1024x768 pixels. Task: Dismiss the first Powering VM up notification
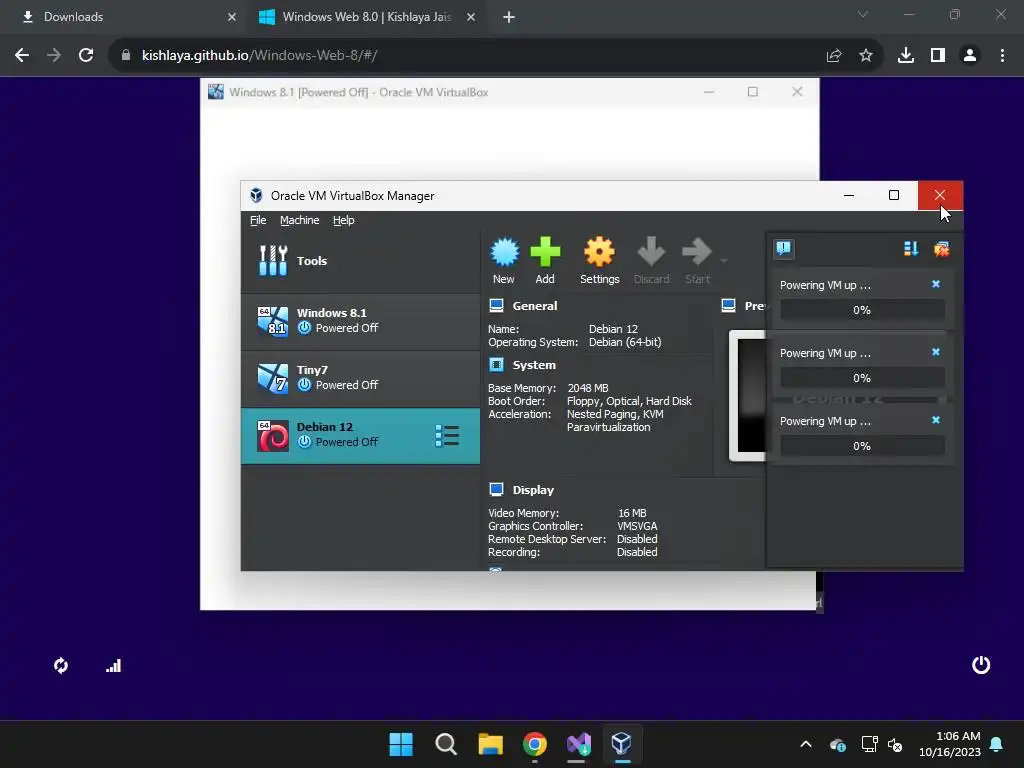[x=936, y=284]
